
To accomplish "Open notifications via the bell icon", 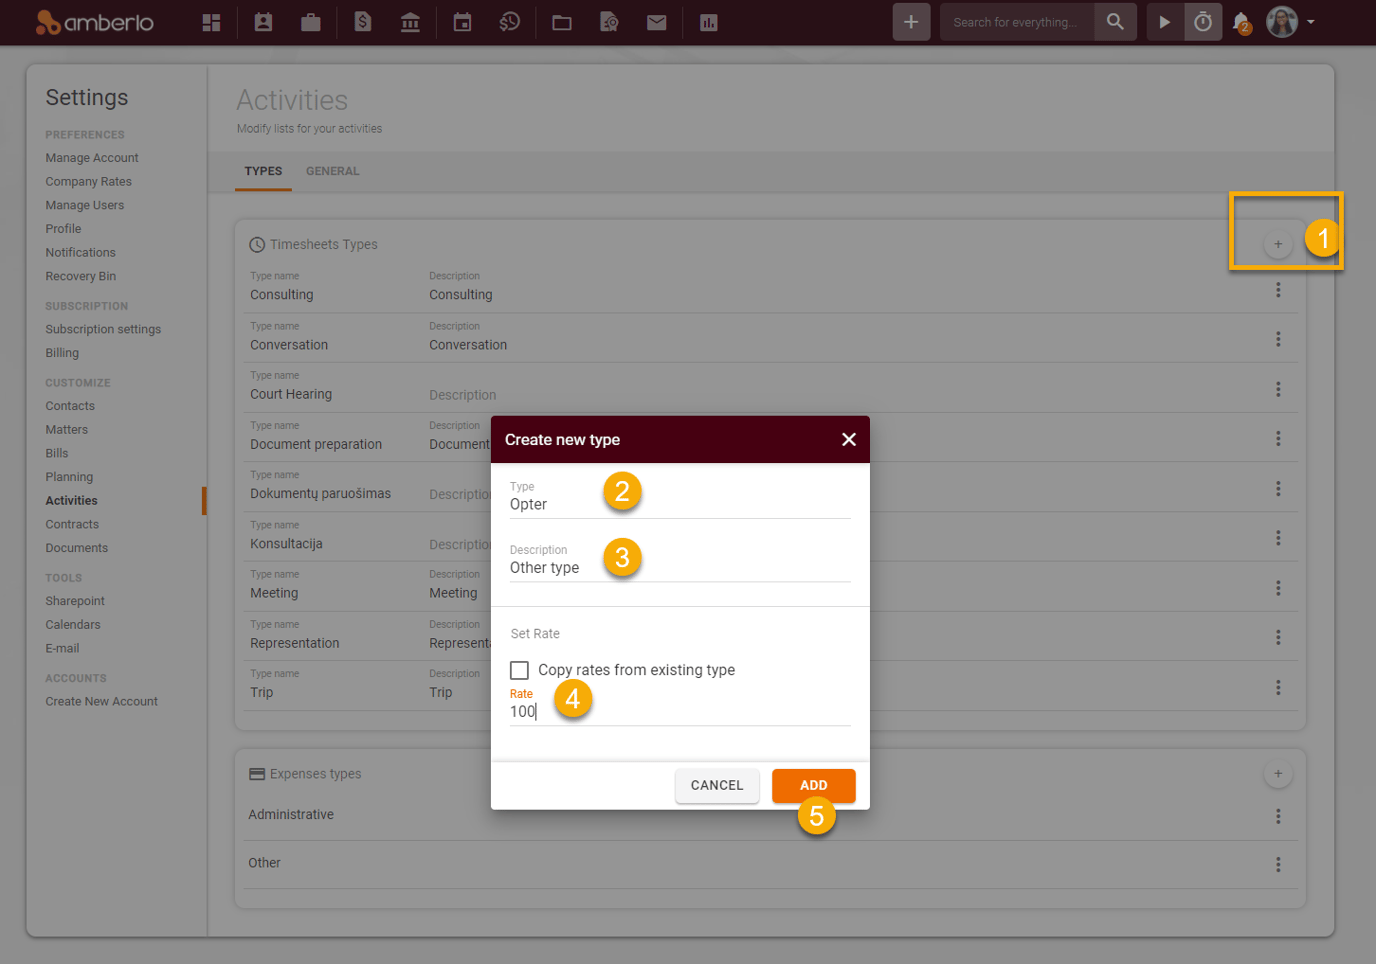I will [1238, 21].
